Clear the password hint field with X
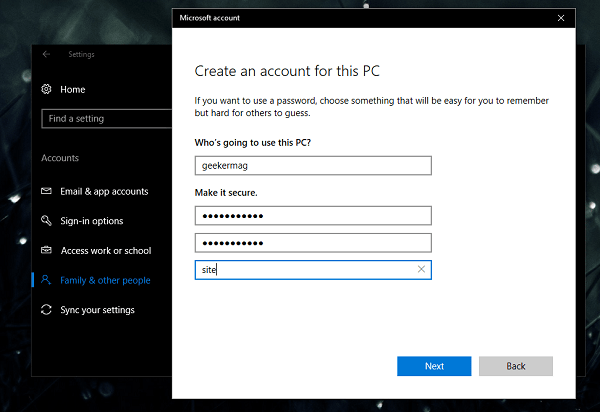The height and width of the screenshot is (412, 600). coord(421,269)
